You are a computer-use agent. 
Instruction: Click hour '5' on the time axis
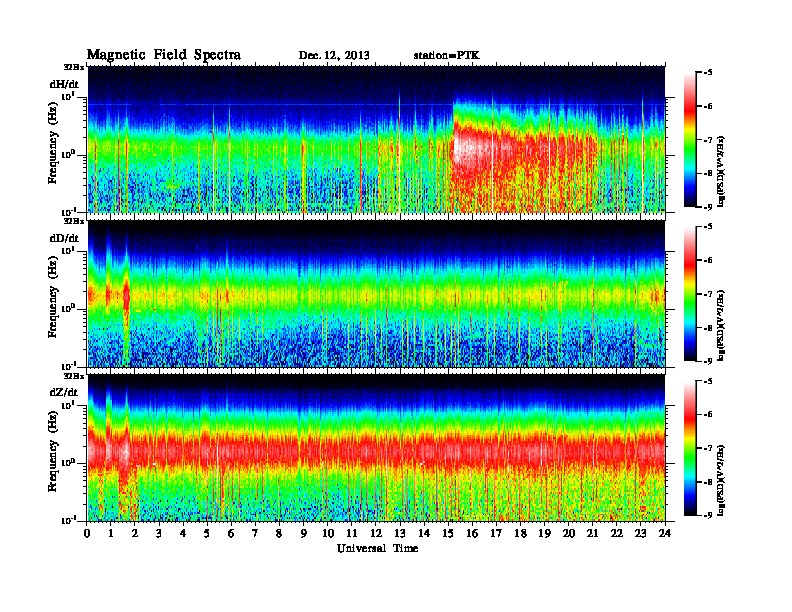click(207, 533)
